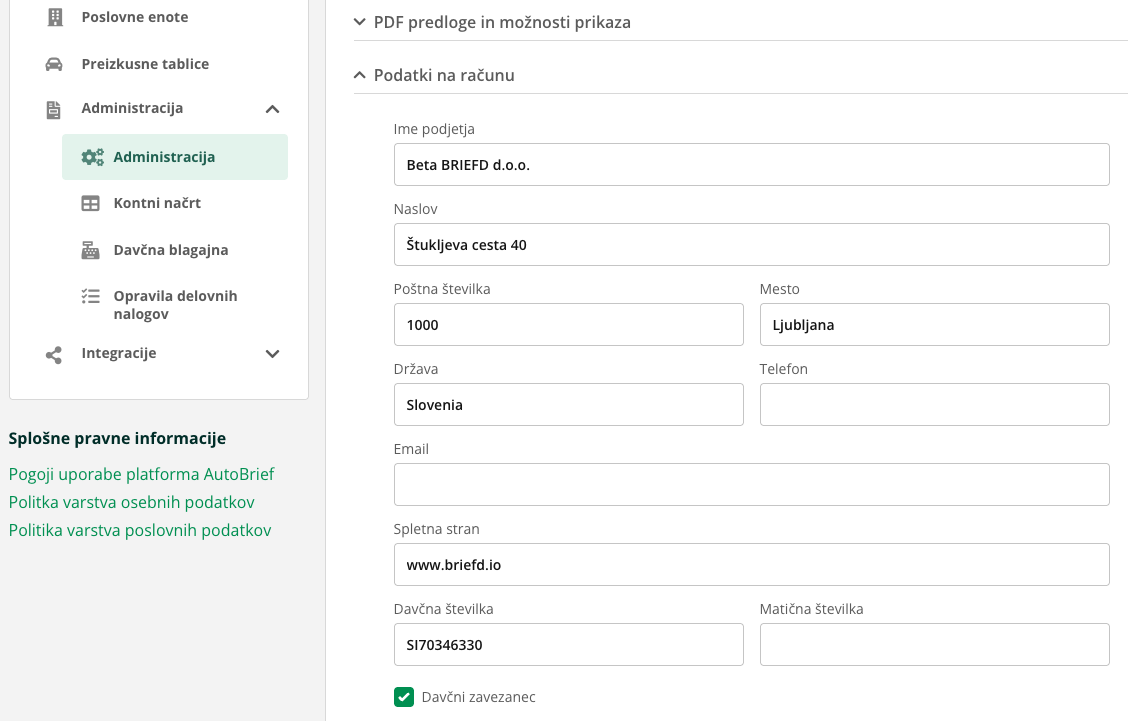Screen dimensions: 1128x721
Task: Click the share icon beside Integracije
Action: coord(54,354)
